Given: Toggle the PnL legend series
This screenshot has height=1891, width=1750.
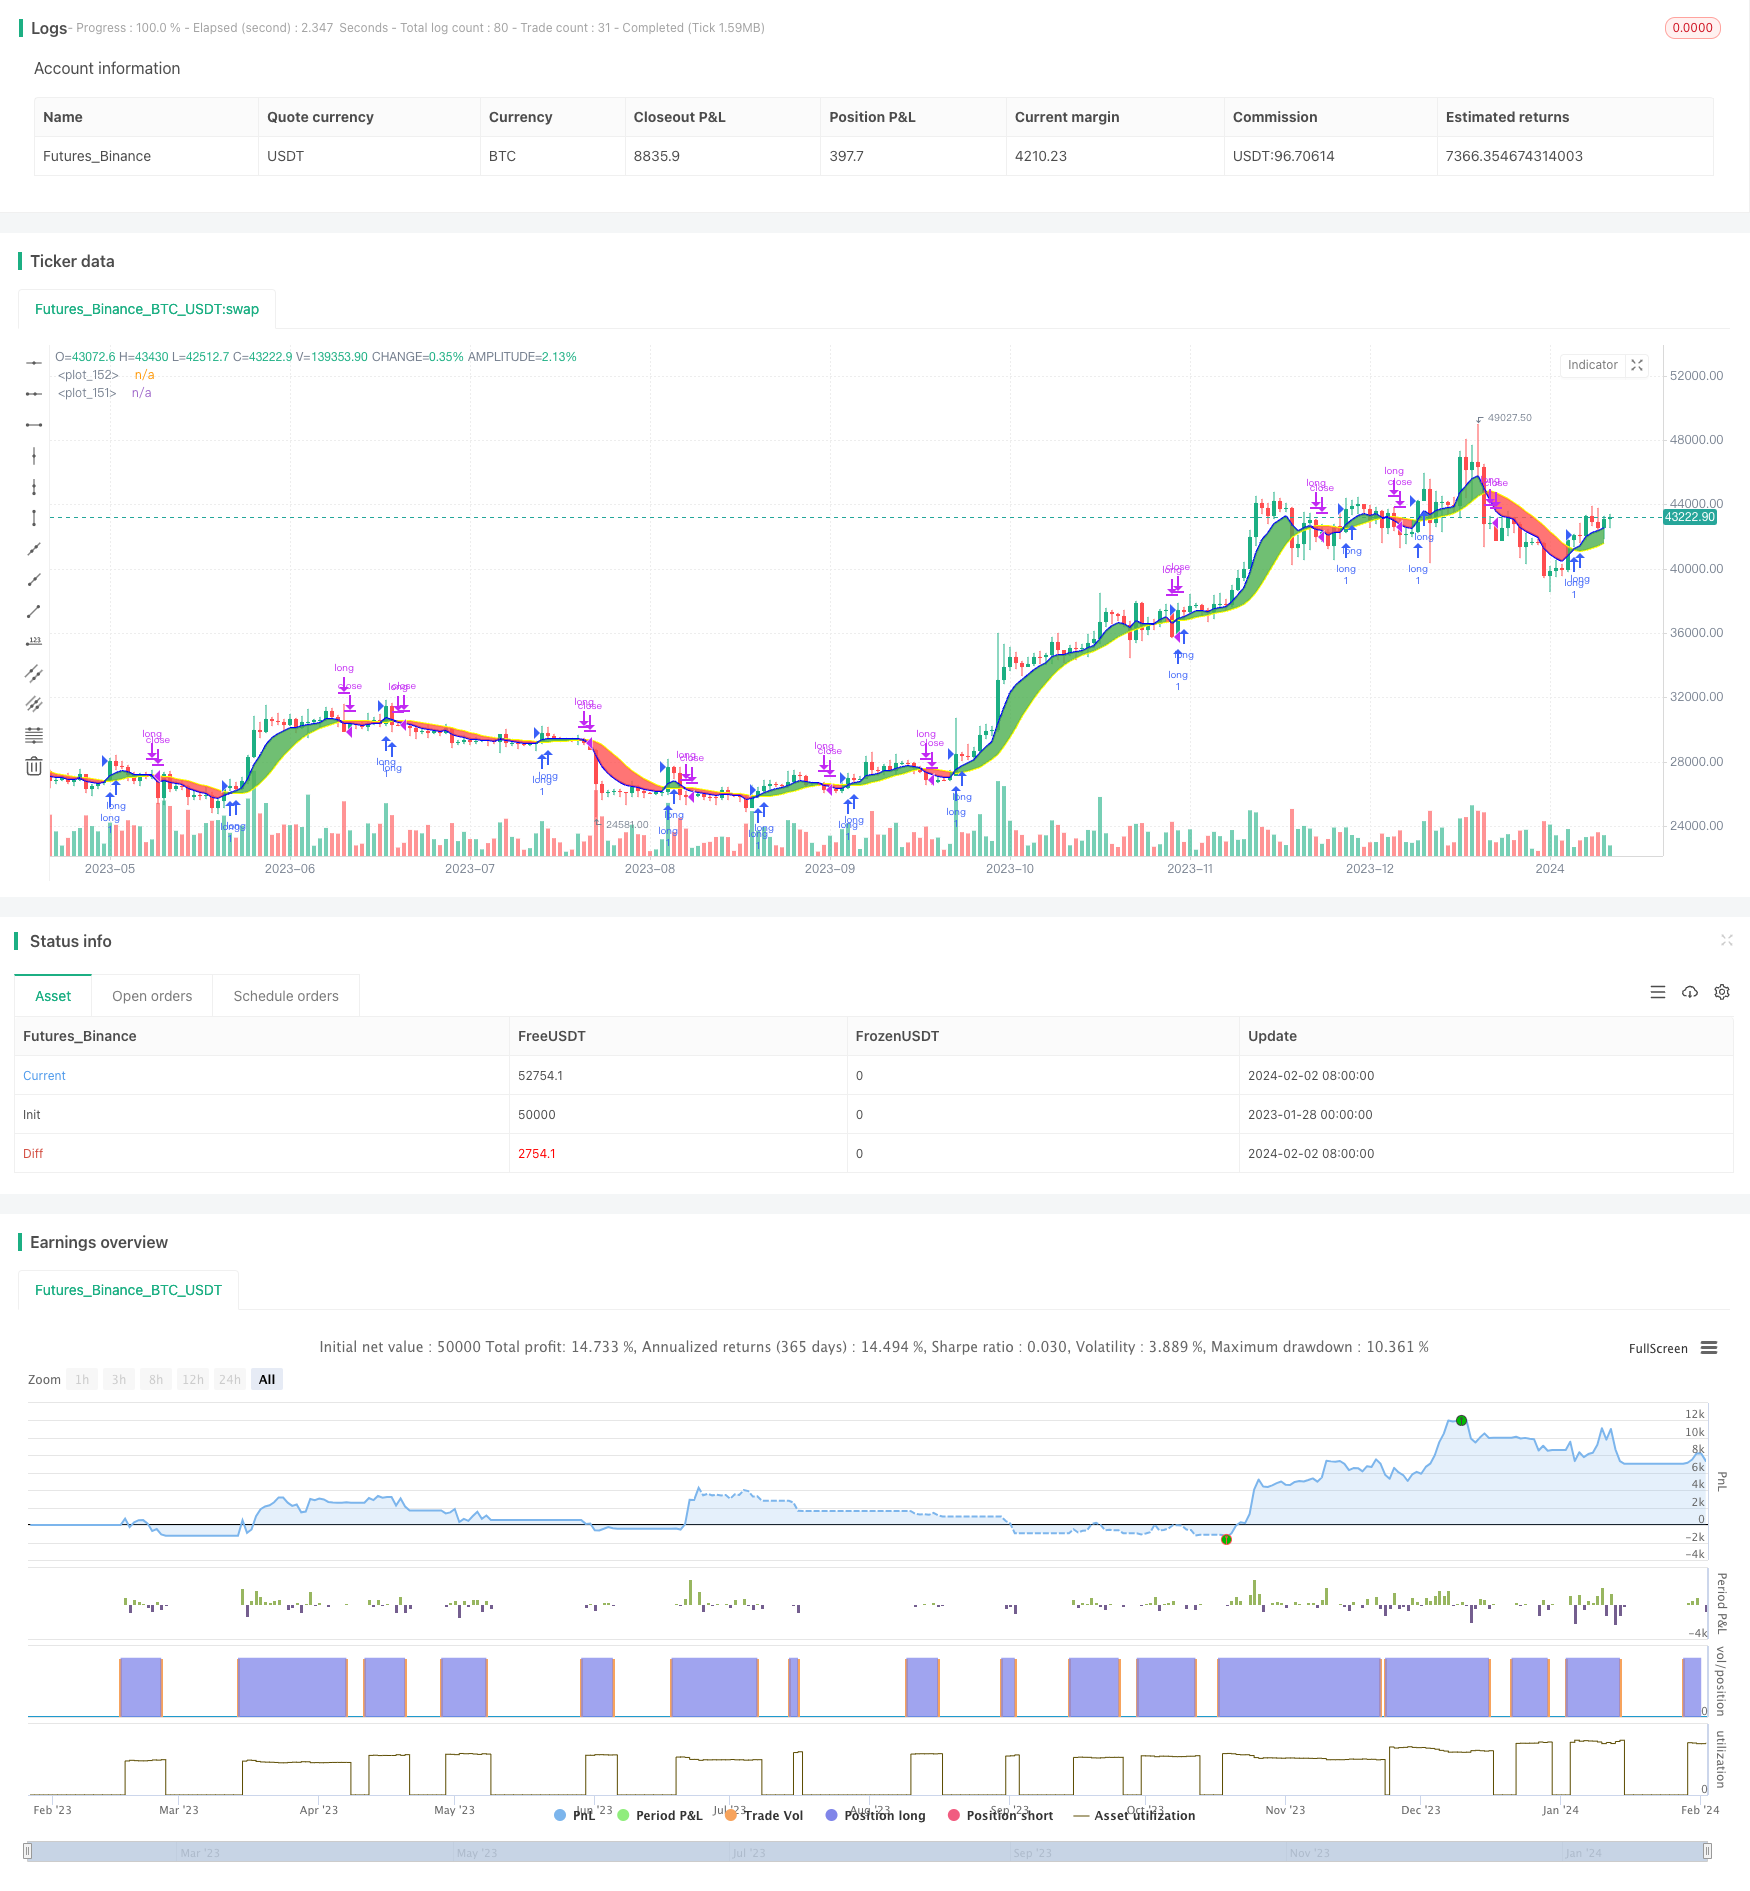Looking at the screenshot, I should pyautogui.click(x=575, y=1815).
